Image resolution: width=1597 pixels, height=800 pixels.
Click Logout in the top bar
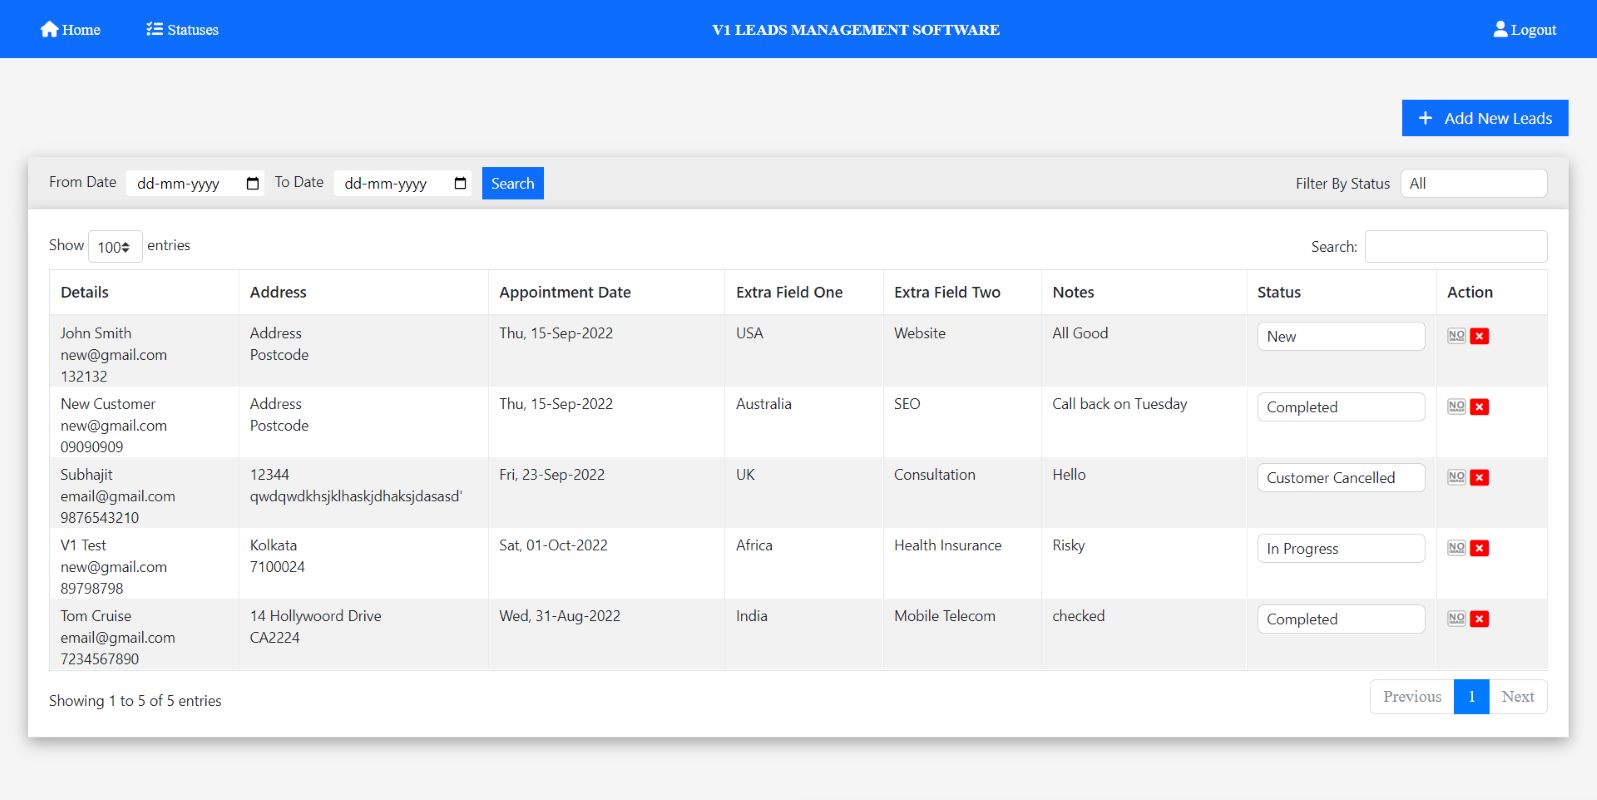(x=1525, y=30)
